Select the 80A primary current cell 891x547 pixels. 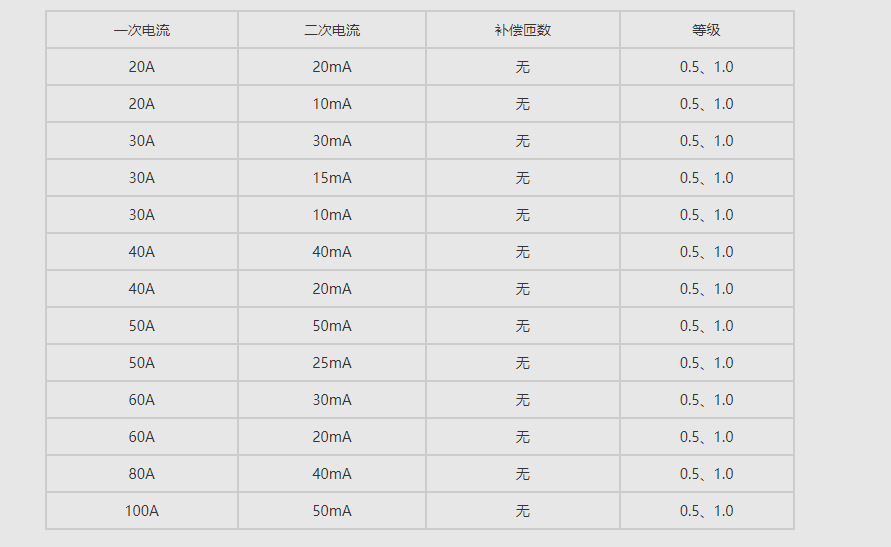[141, 474]
